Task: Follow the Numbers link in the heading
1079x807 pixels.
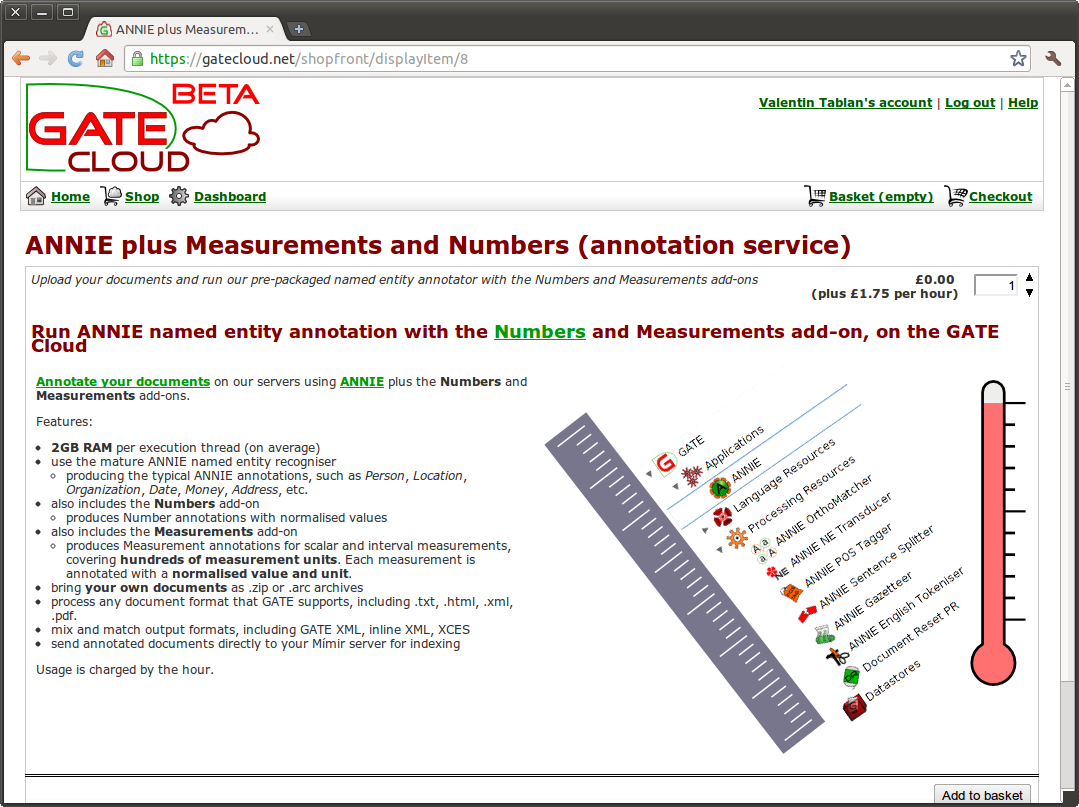Action: 540,332
